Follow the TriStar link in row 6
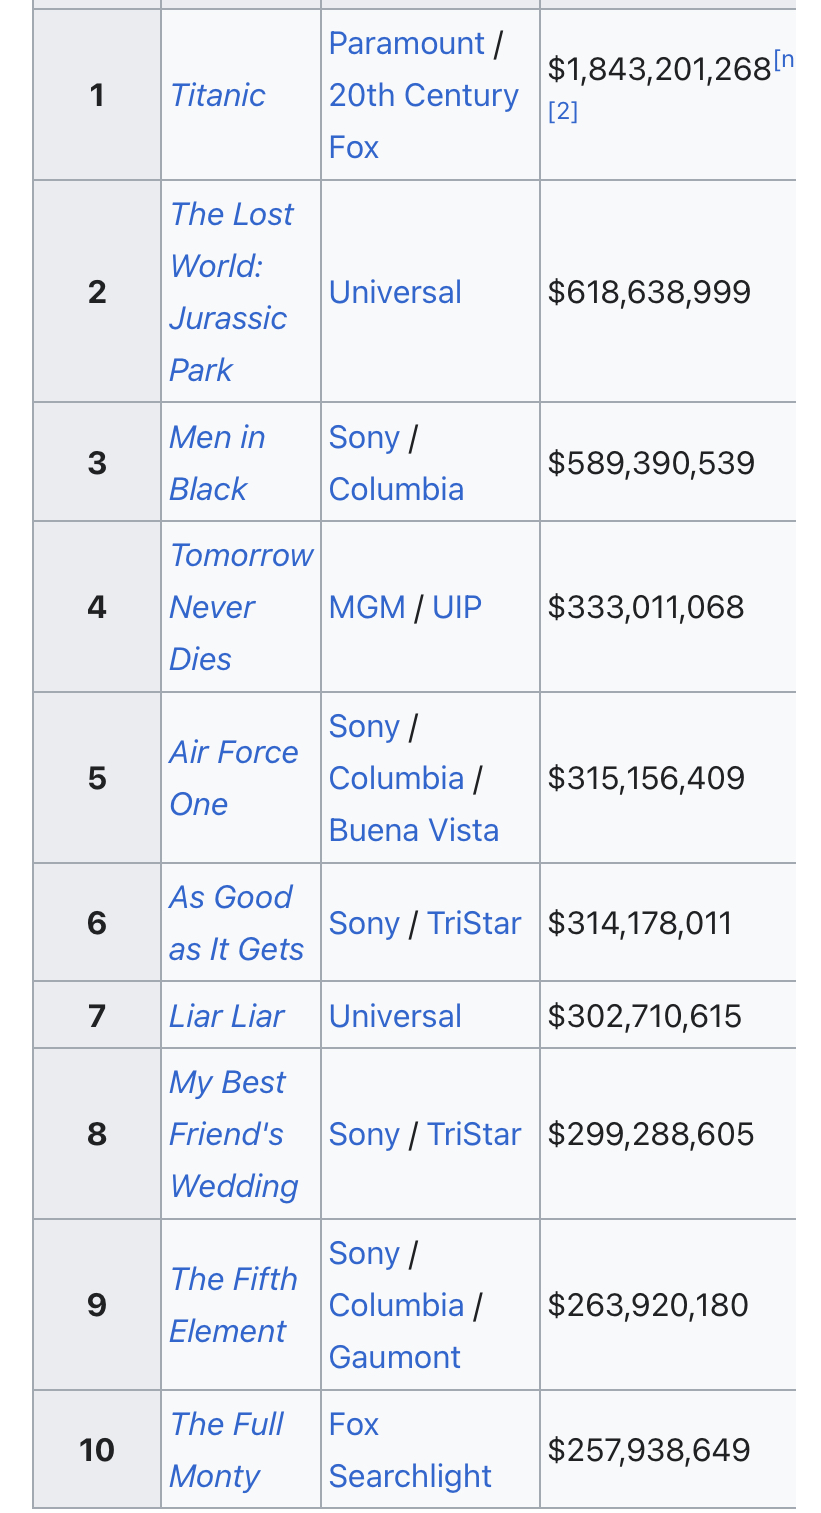This screenshot has width=821, height=1513. [x=474, y=923]
